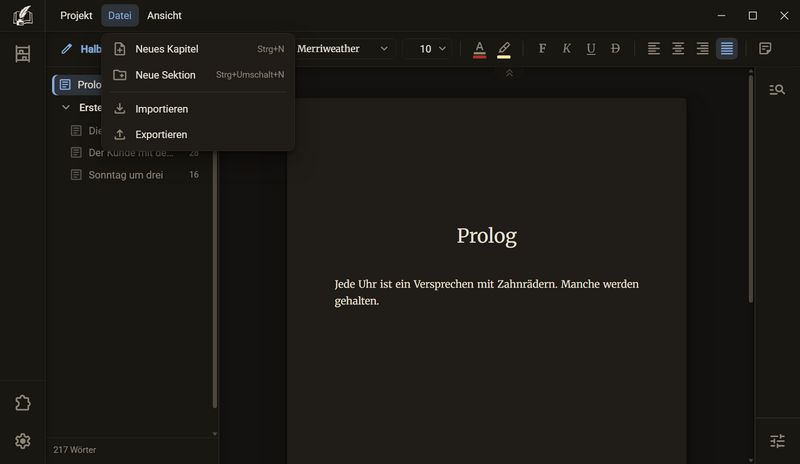Choose Importieren from menu
This screenshot has height=464, width=800.
(x=198, y=109)
